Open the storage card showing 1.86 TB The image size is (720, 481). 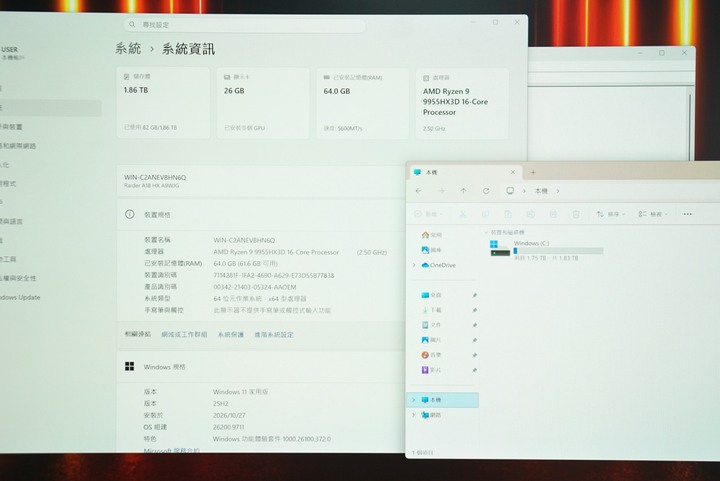point(163,103)
